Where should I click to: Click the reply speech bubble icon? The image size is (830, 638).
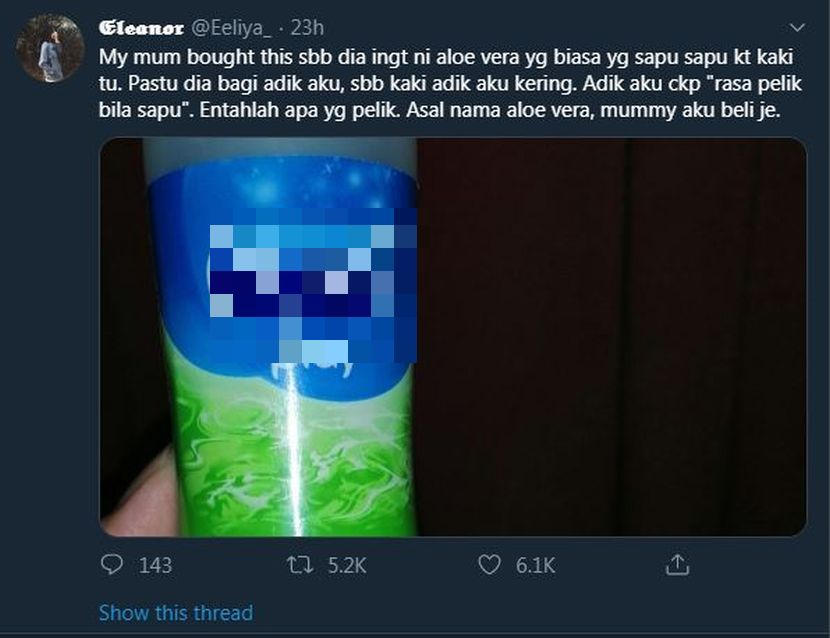pos(112,565)
